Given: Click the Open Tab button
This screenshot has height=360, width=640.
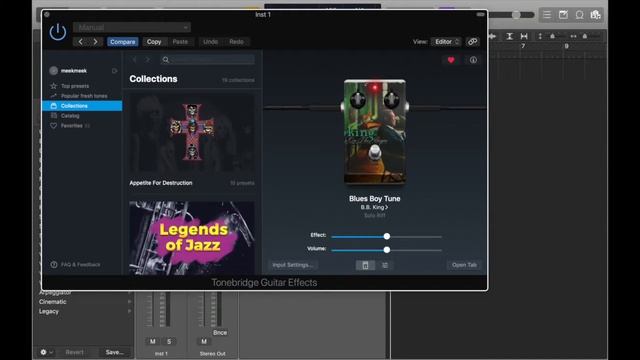Looking at the screenshot, I should click(464, 265).
